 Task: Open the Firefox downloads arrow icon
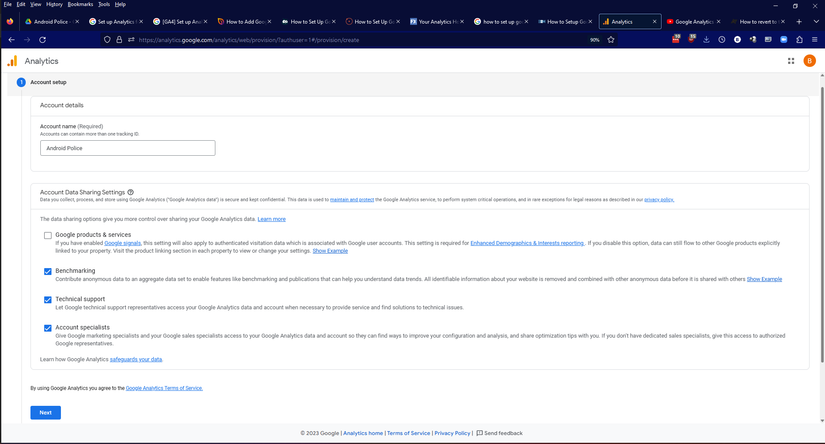click(x=707, y=39)
